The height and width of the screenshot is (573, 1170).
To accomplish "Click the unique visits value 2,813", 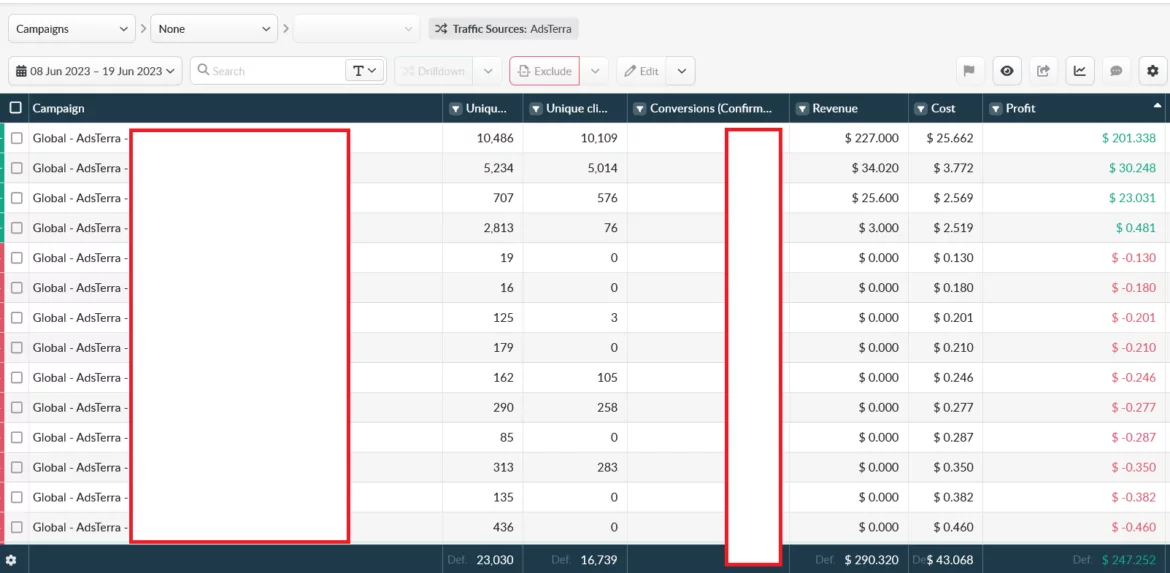I will 498,228.
